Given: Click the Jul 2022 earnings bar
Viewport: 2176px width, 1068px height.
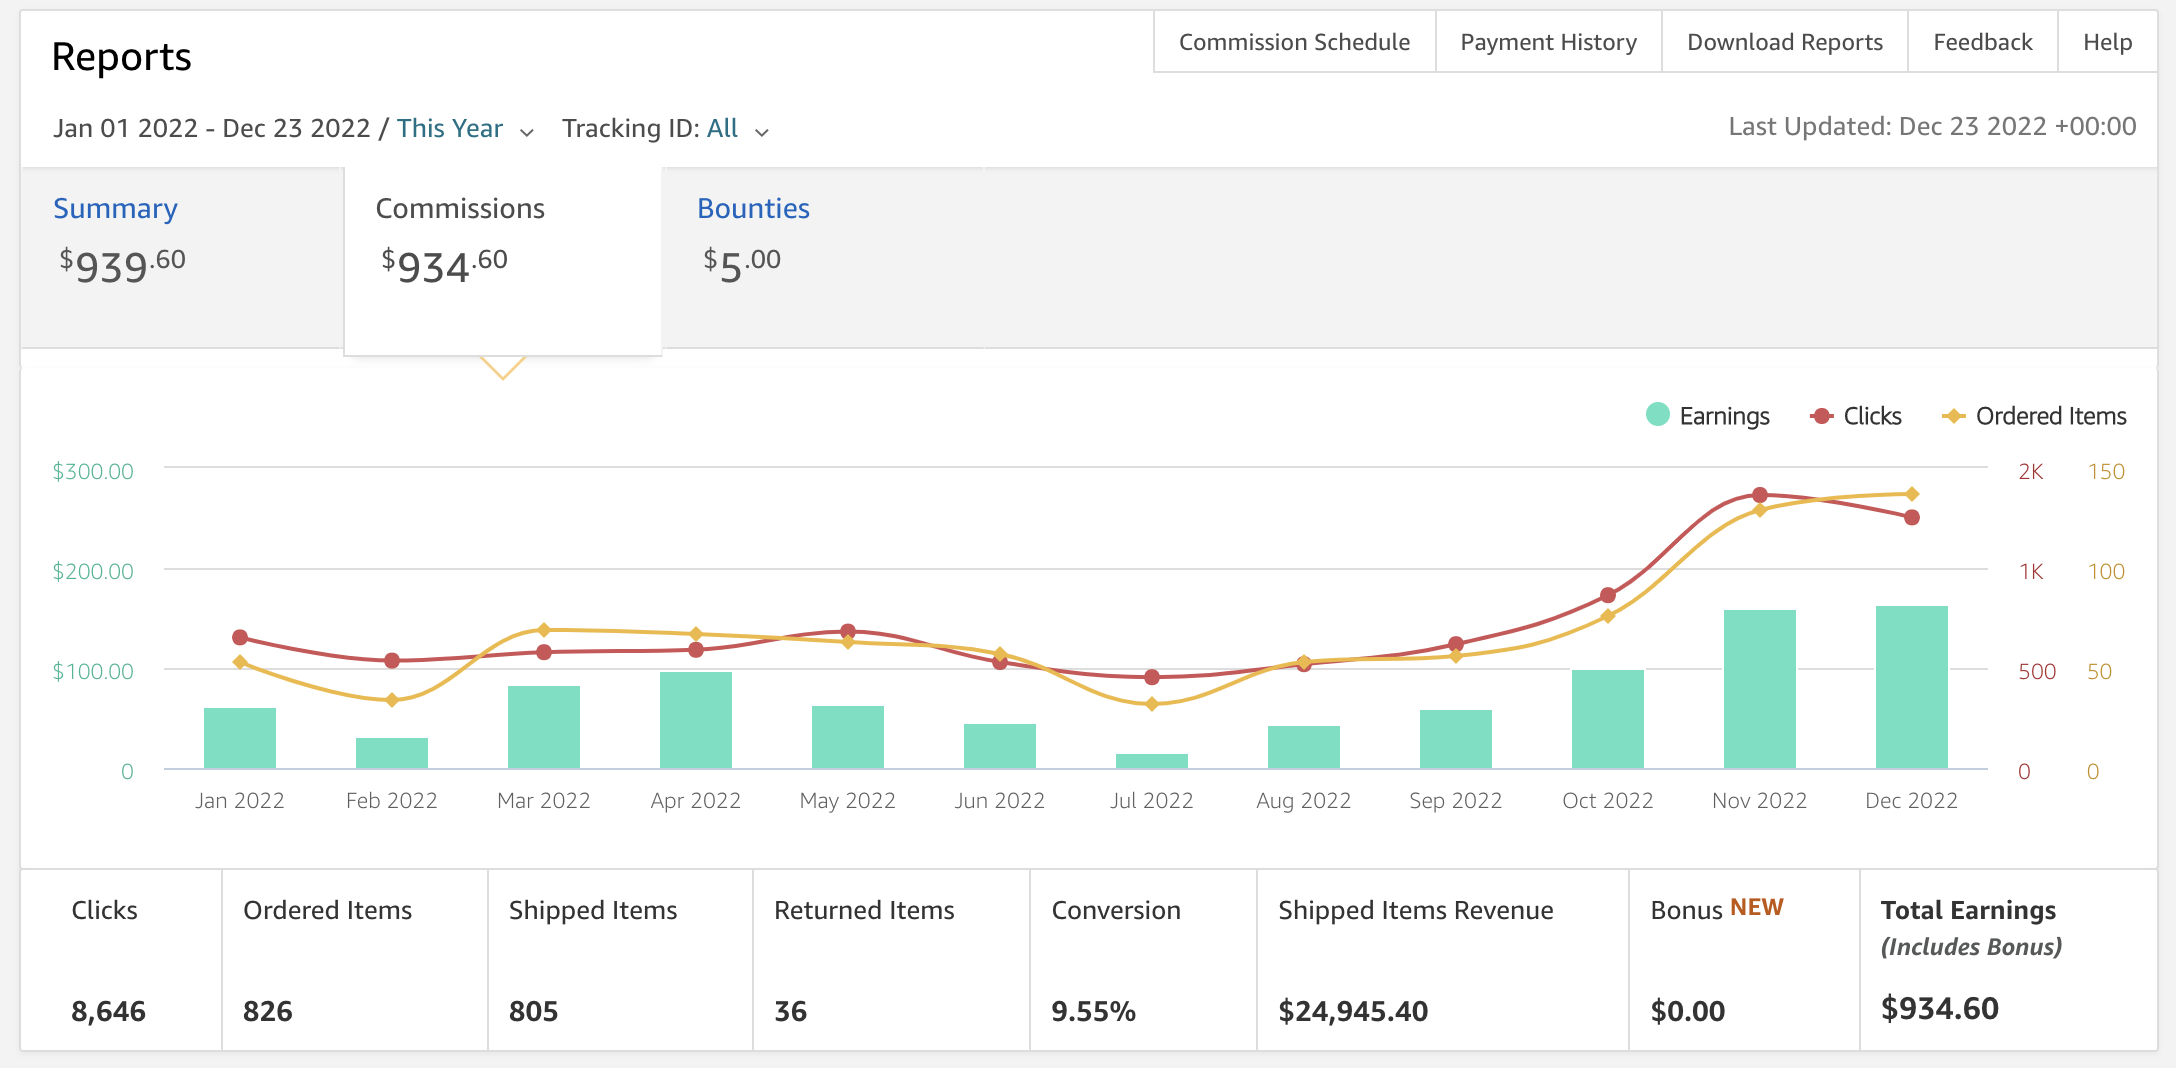Looking at the screenshot, I should (1151, 761).
